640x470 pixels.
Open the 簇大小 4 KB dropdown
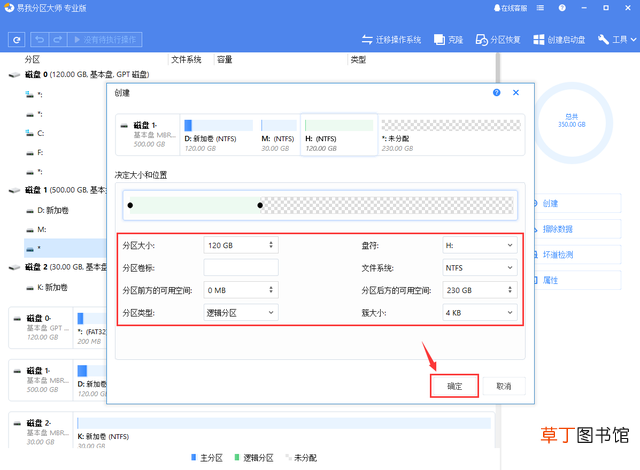tap(480, 313)
